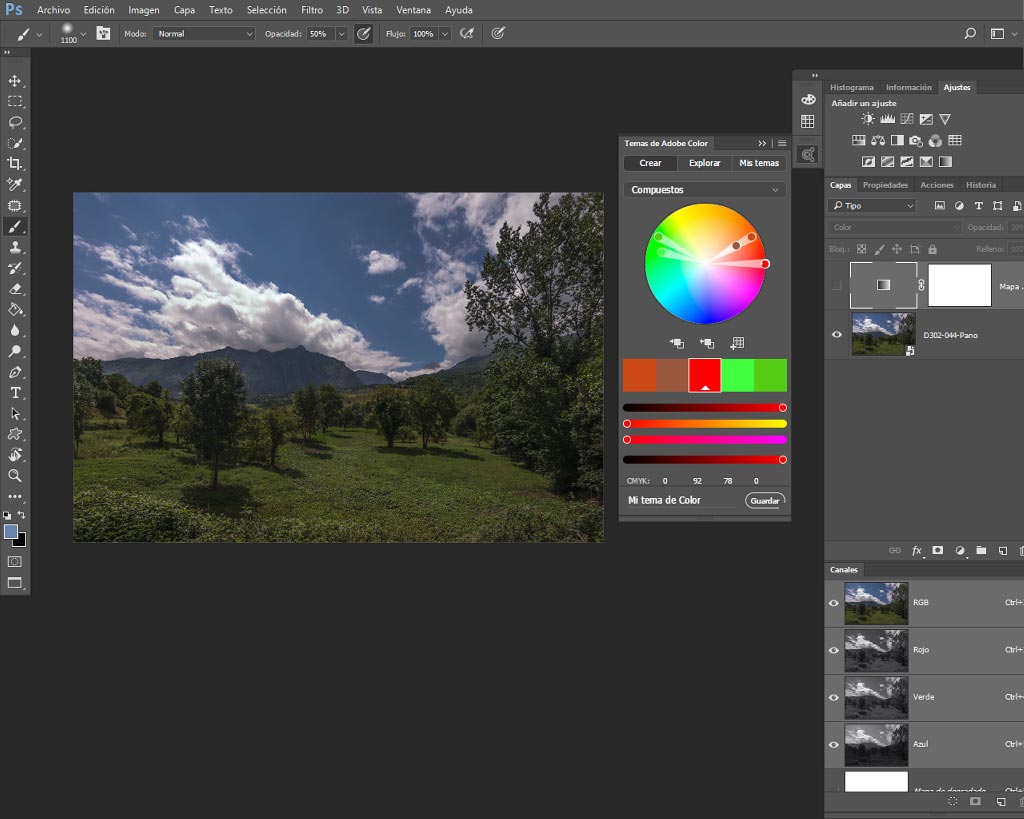Toggle visibility of RGB channel
The width and height of the screenshot is (1024, 819).
coord(834,603)
